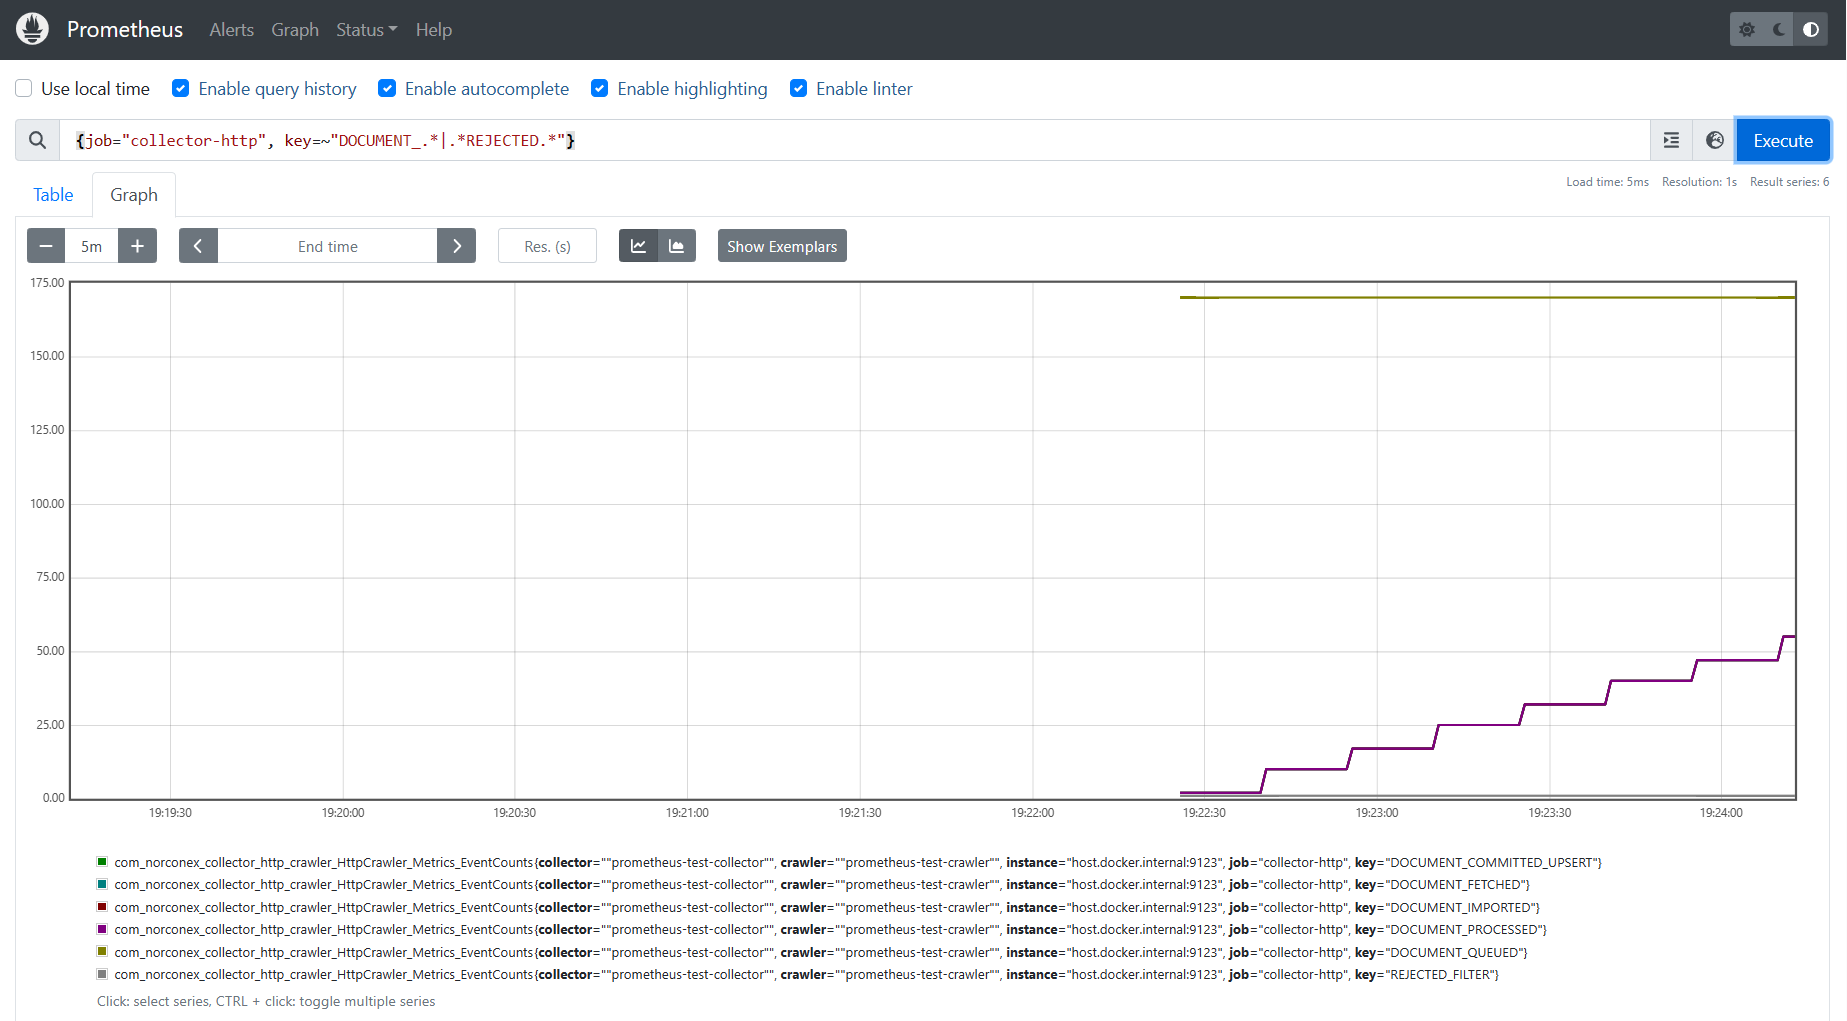Enable the Use local time checkbox
This screenshot has width=1847, height=1021.
click(23, 88)
